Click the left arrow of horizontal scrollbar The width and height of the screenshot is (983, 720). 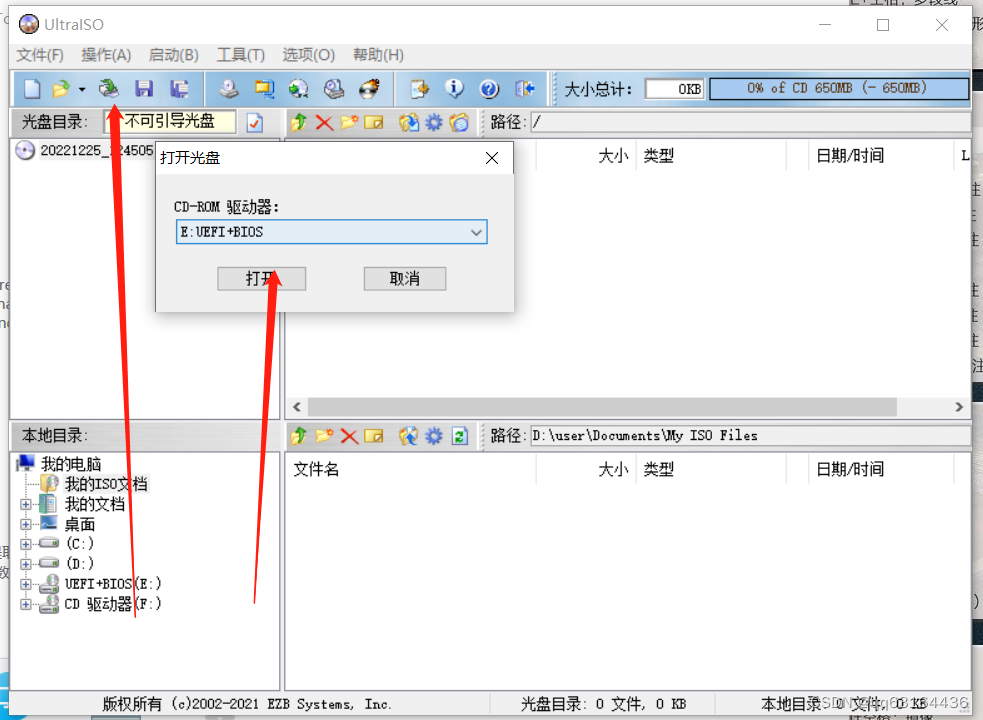pos(297,406)
